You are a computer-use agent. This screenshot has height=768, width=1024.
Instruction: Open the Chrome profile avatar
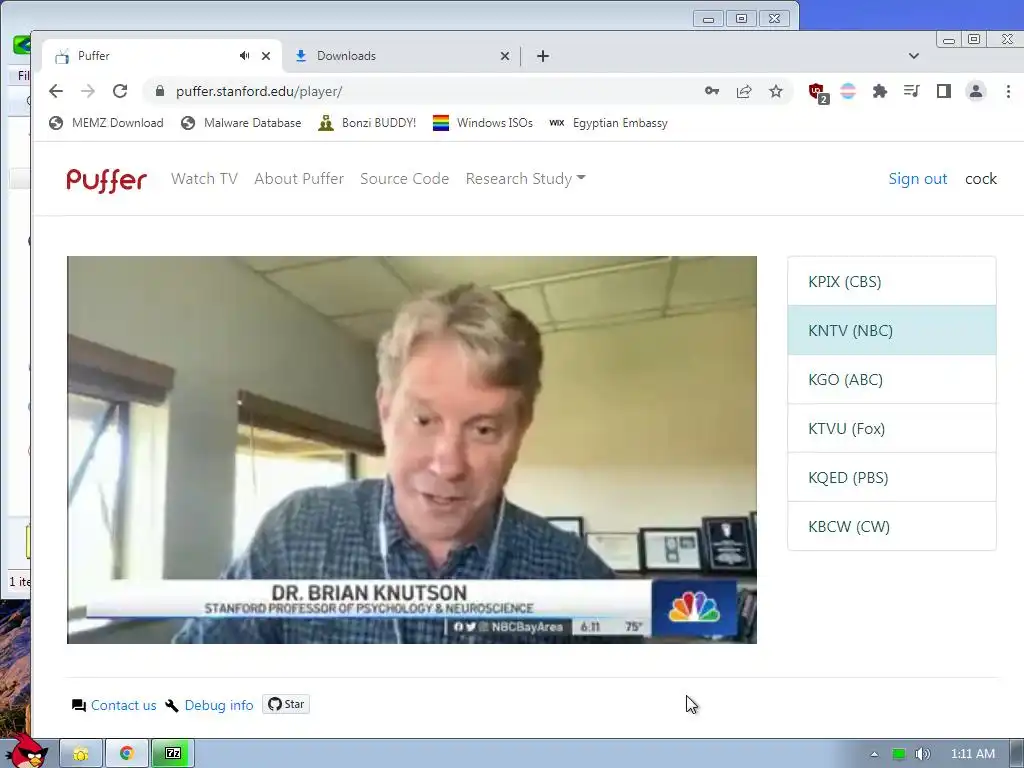[x=976, y=91]
